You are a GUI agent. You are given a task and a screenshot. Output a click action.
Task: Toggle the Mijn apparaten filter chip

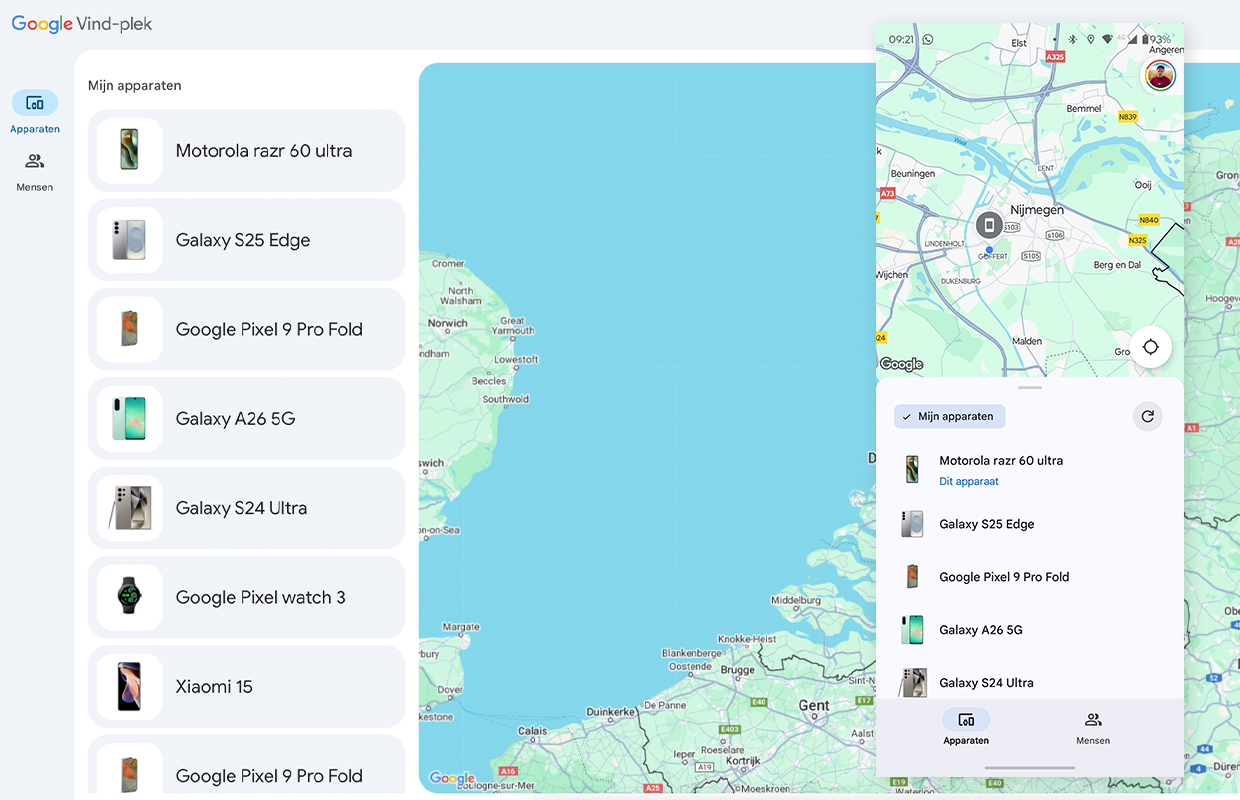coord(949,417)
